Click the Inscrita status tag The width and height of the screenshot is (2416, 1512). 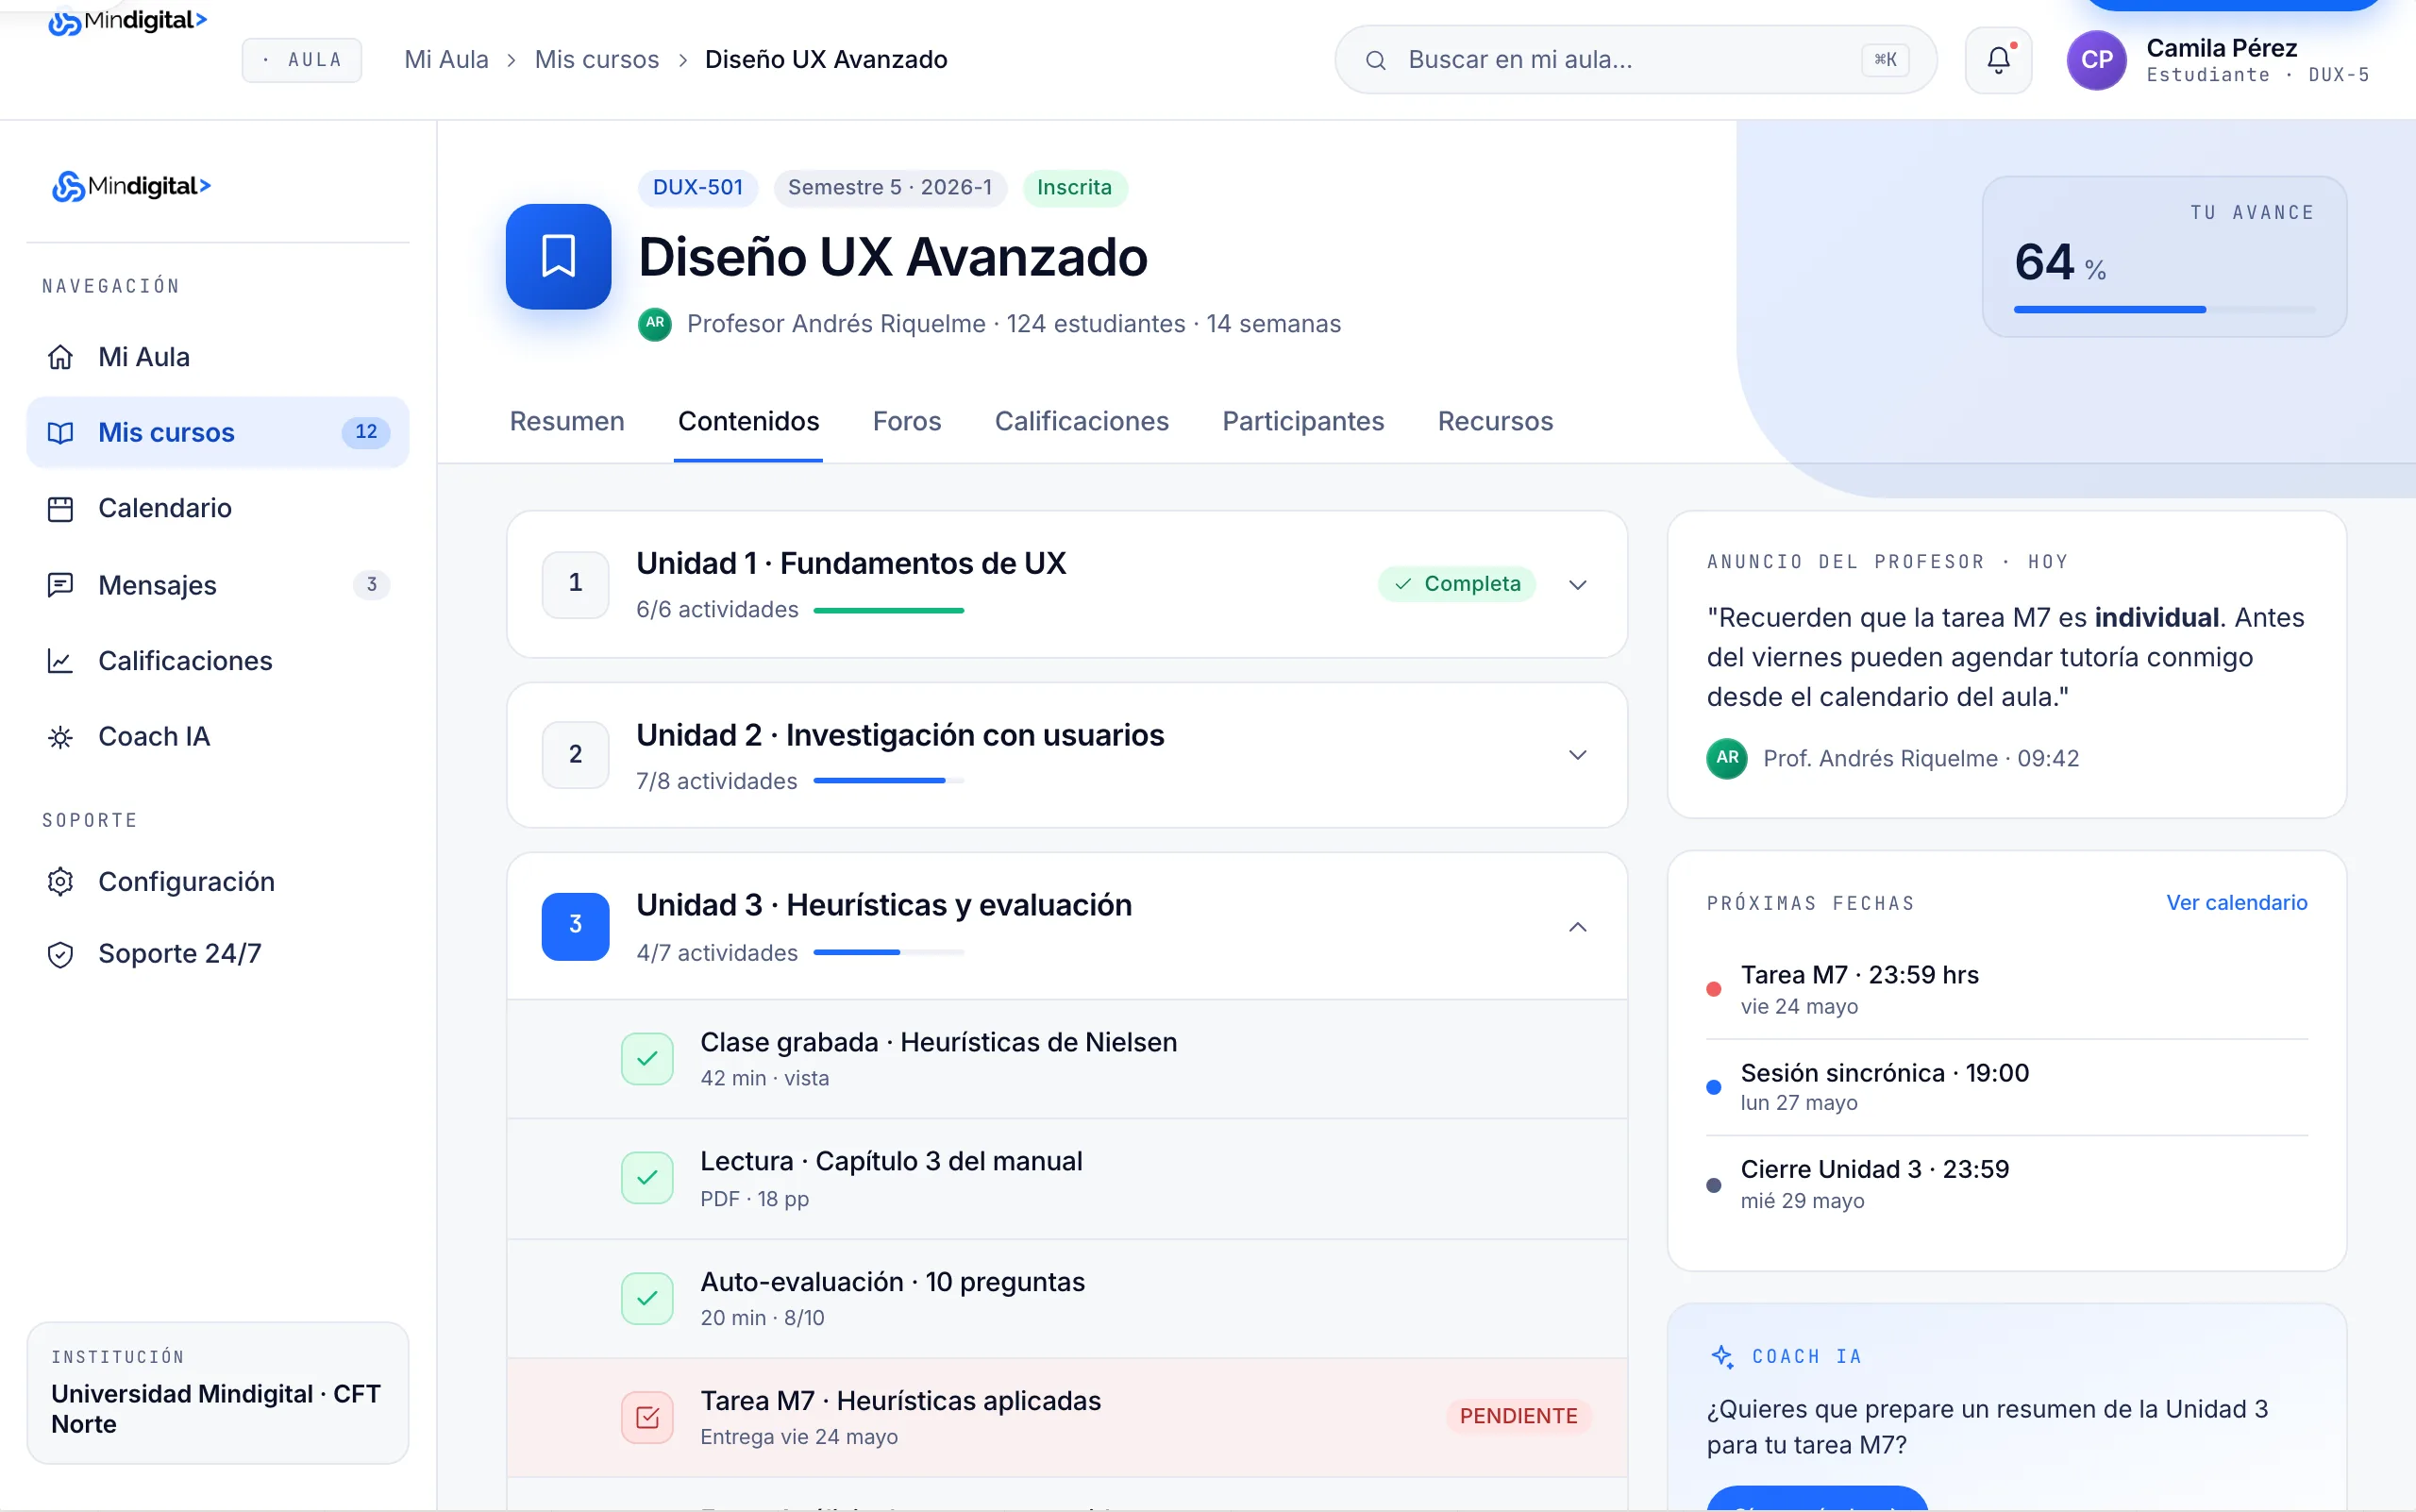1074,188
